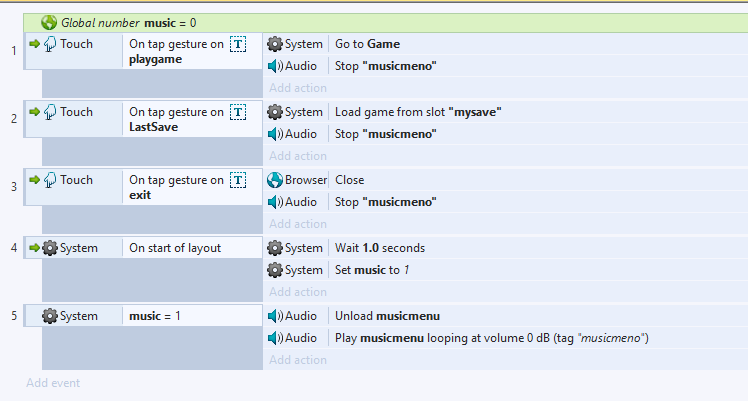Click Audio speaker icon of Unload musicmenu
This screenshot has height=401, width=748.
click(x=275, y=316)
